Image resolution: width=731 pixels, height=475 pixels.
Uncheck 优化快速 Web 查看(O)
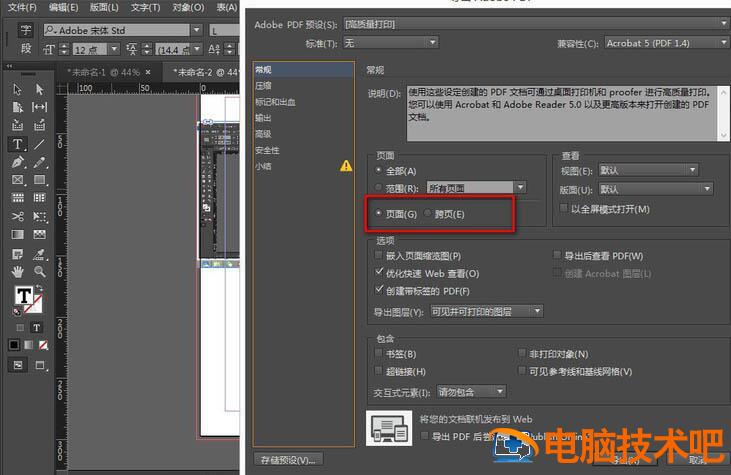(379, 272)
